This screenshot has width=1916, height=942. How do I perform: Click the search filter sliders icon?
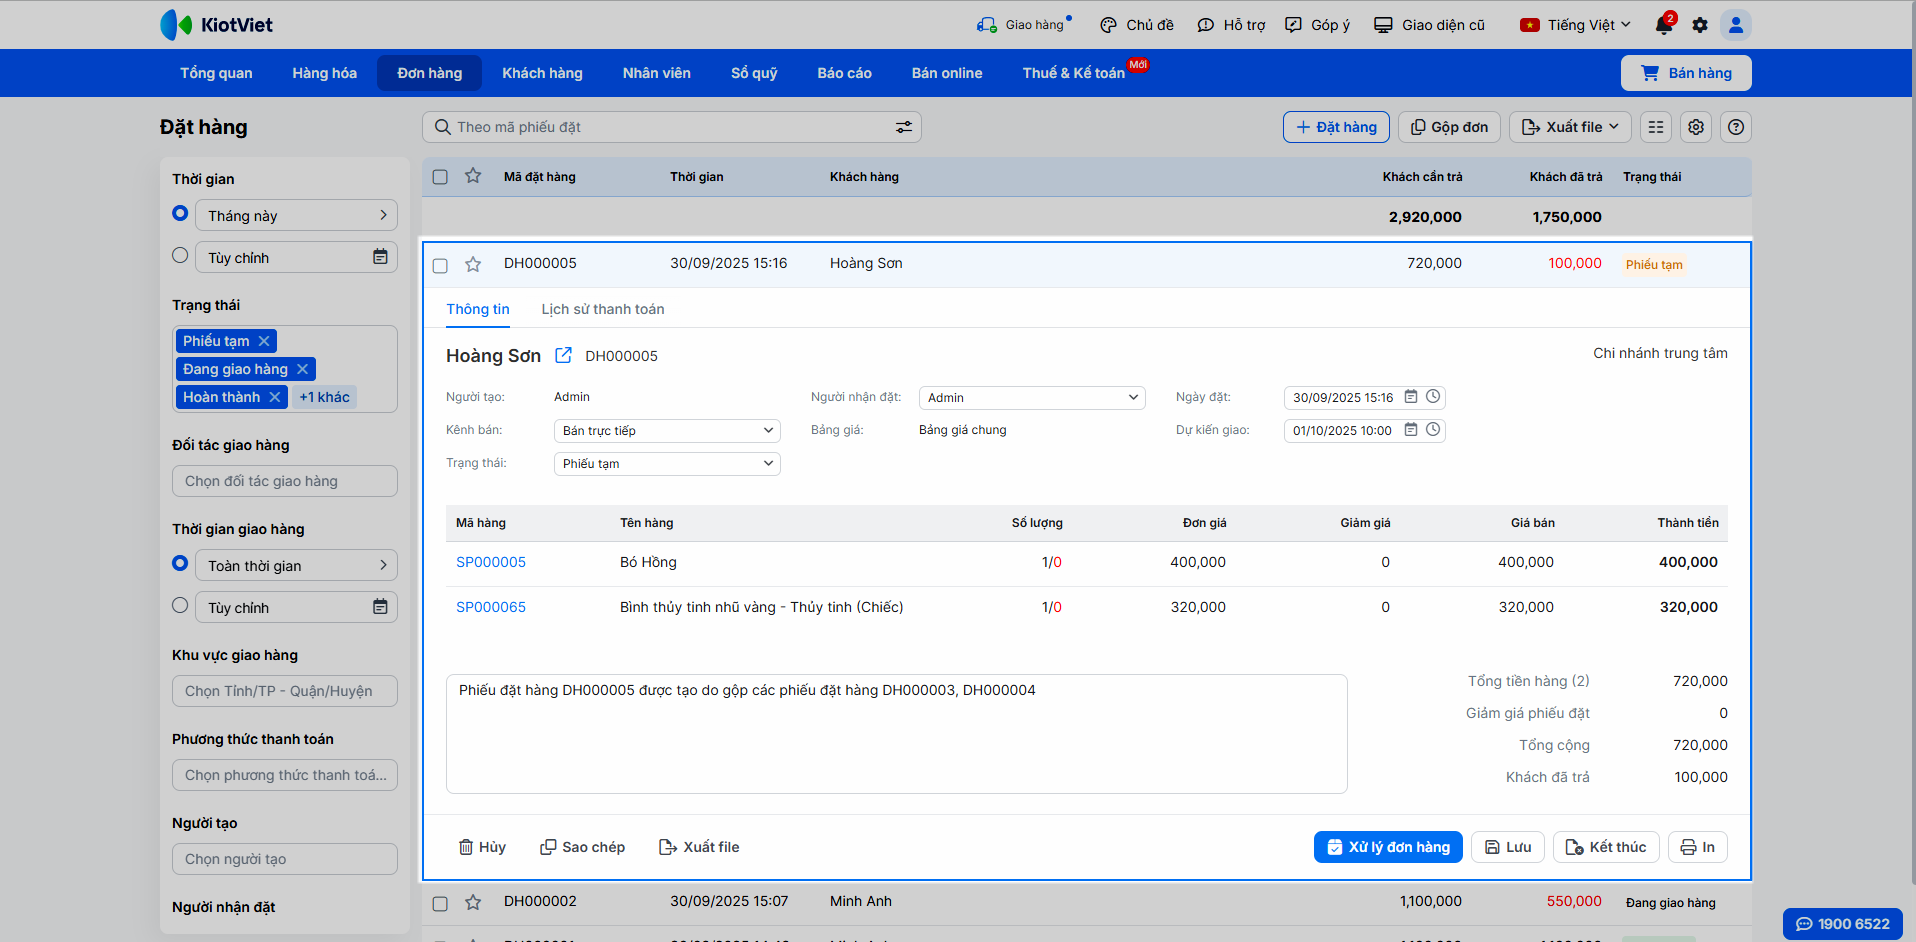[x=903, y=127]
